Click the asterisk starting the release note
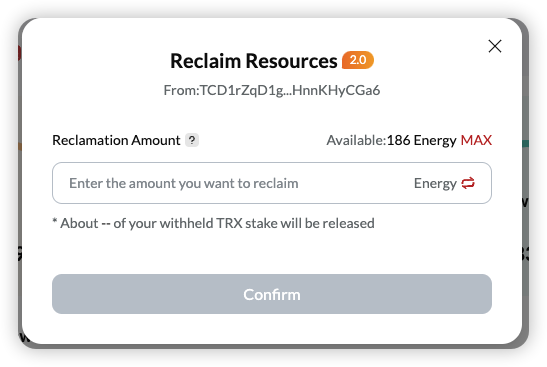Viewport: 547px width, 367px height. (55, 221)
